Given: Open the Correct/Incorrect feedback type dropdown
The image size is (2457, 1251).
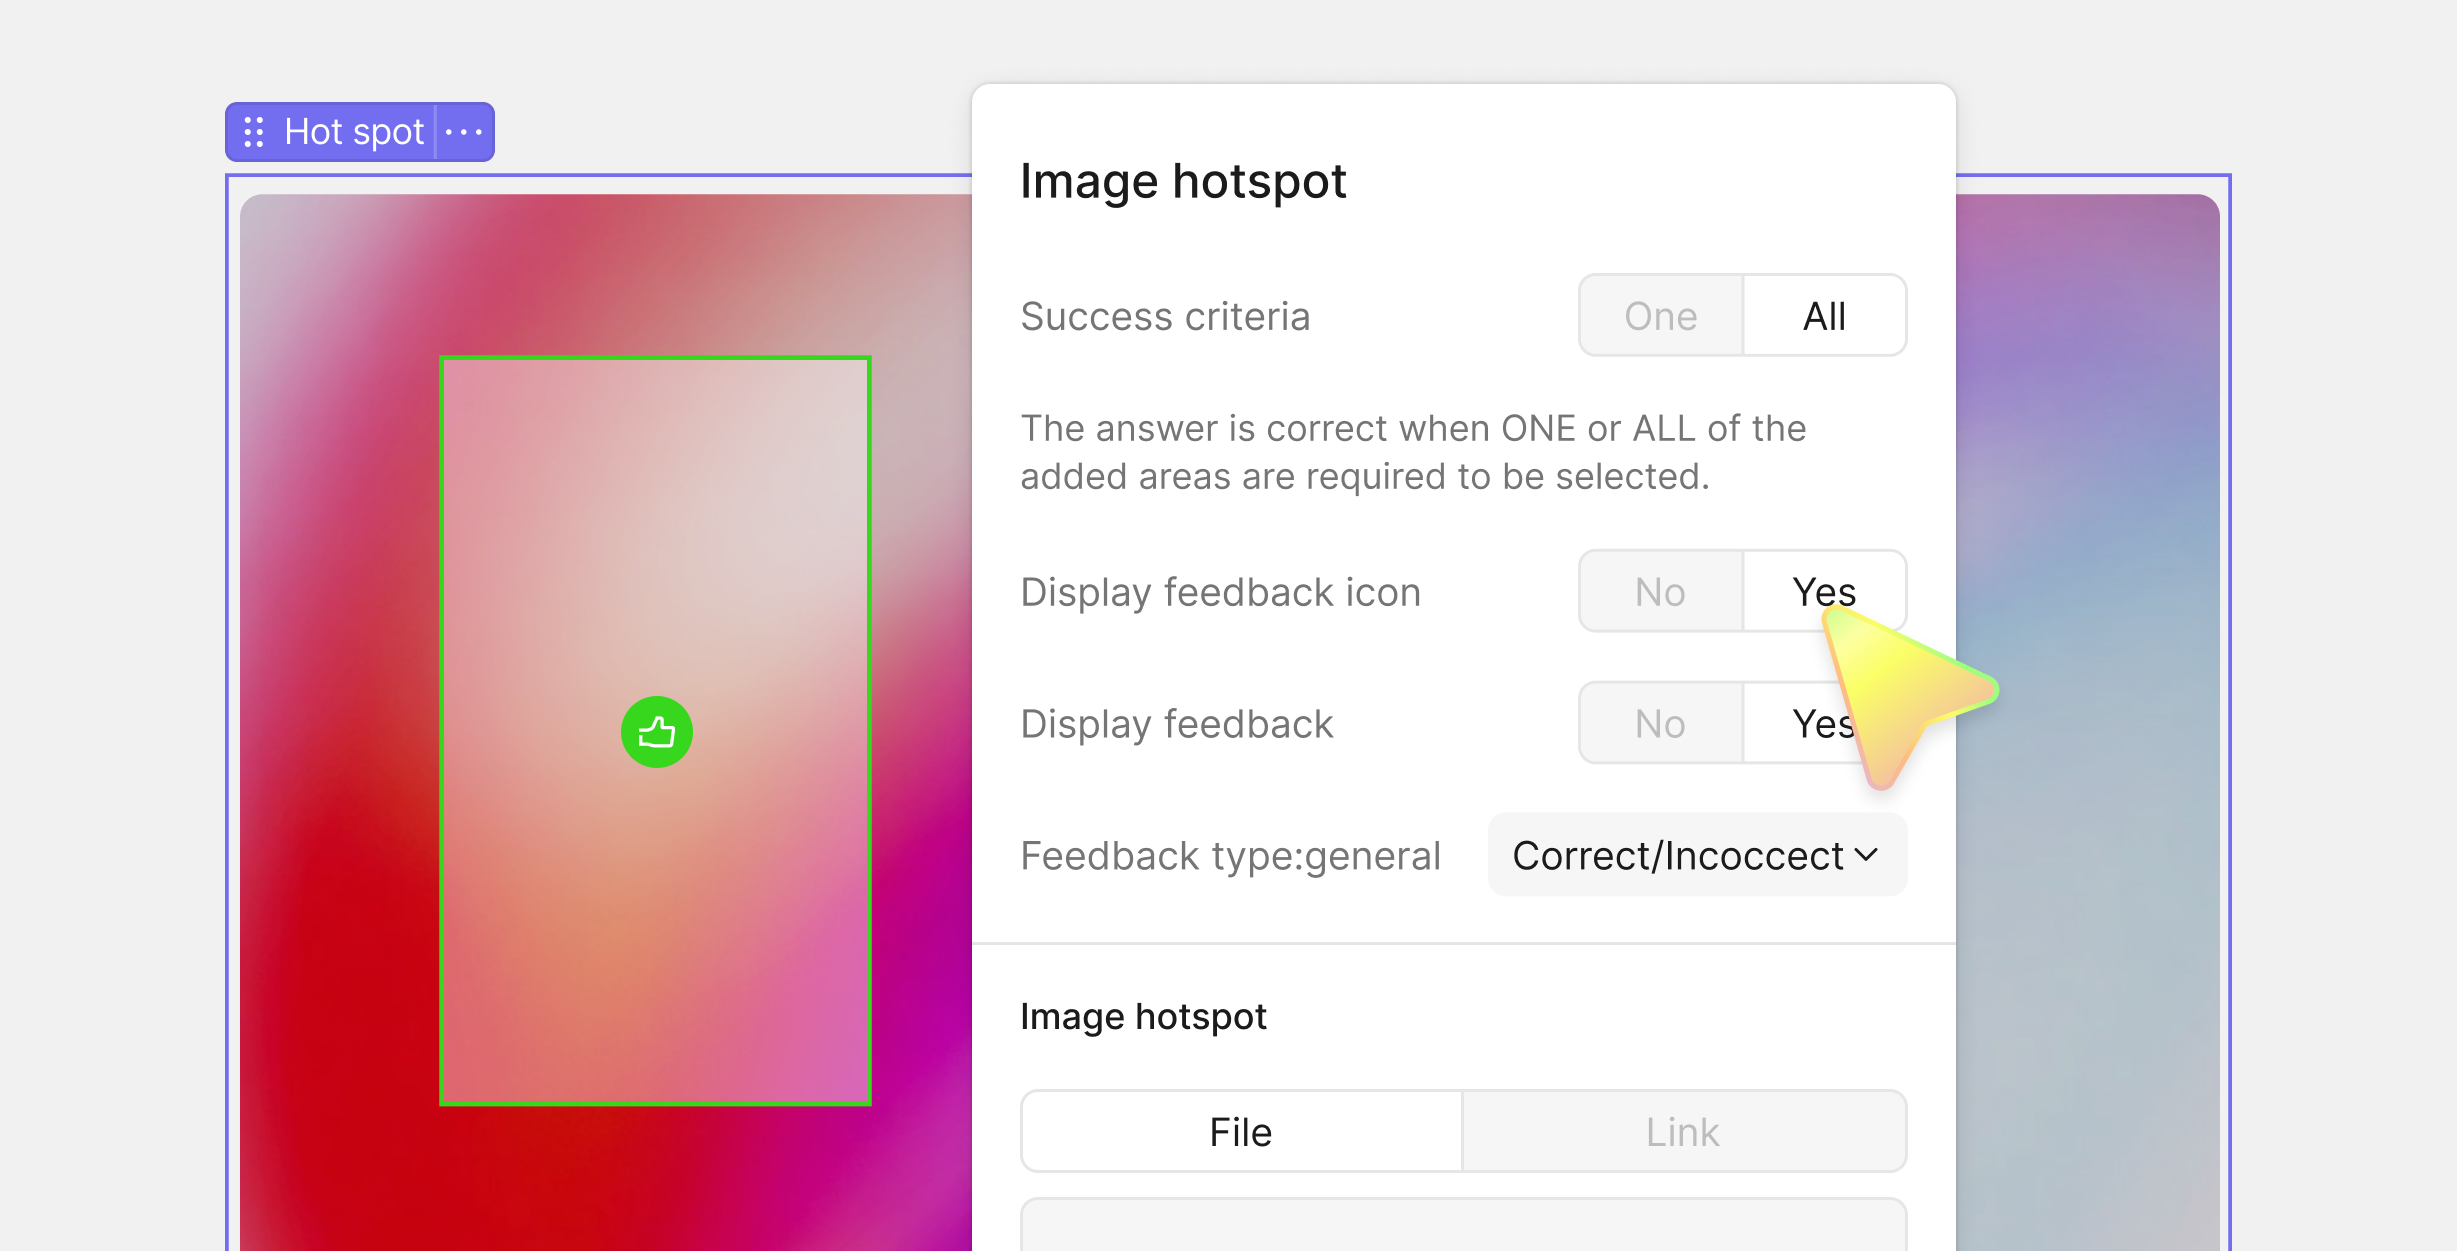Looking at the screenshot, I should tap(1680, 856).
